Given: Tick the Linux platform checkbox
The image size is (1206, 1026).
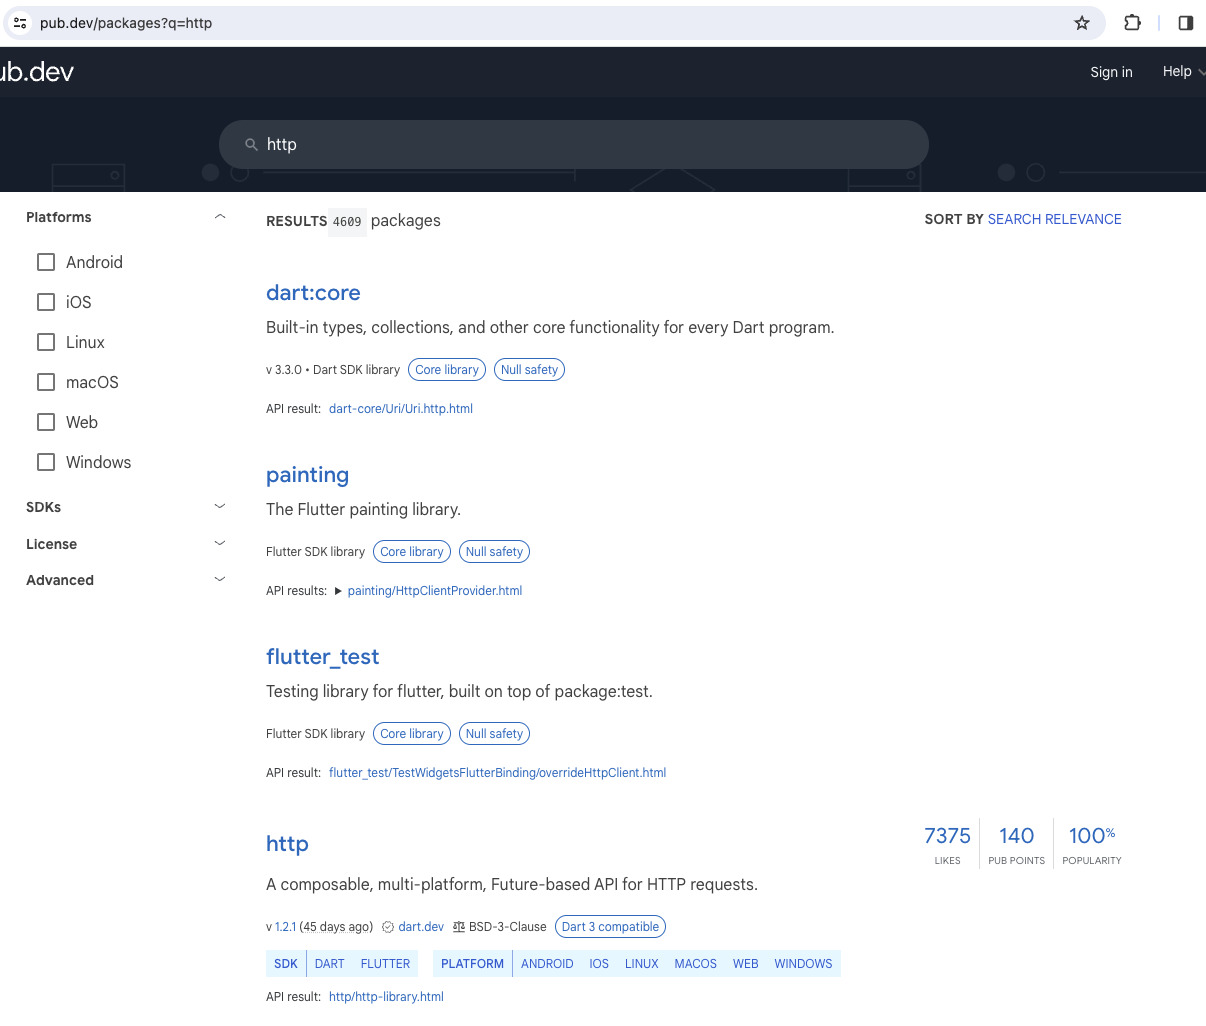Looking at the screenshot, I should pyautogui.click(x=46, y=342).
